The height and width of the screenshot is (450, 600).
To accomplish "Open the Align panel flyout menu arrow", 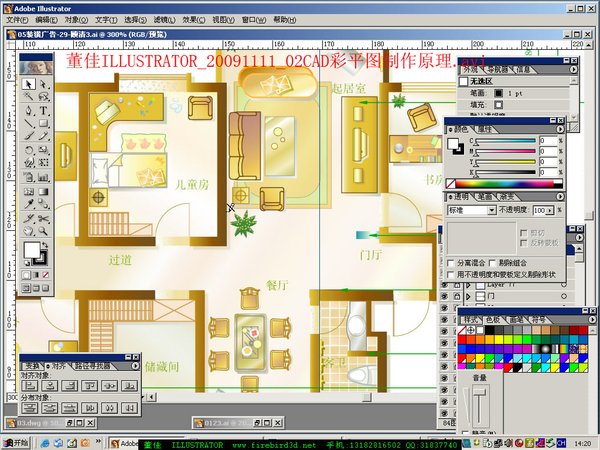I will [x=135, y=366].
